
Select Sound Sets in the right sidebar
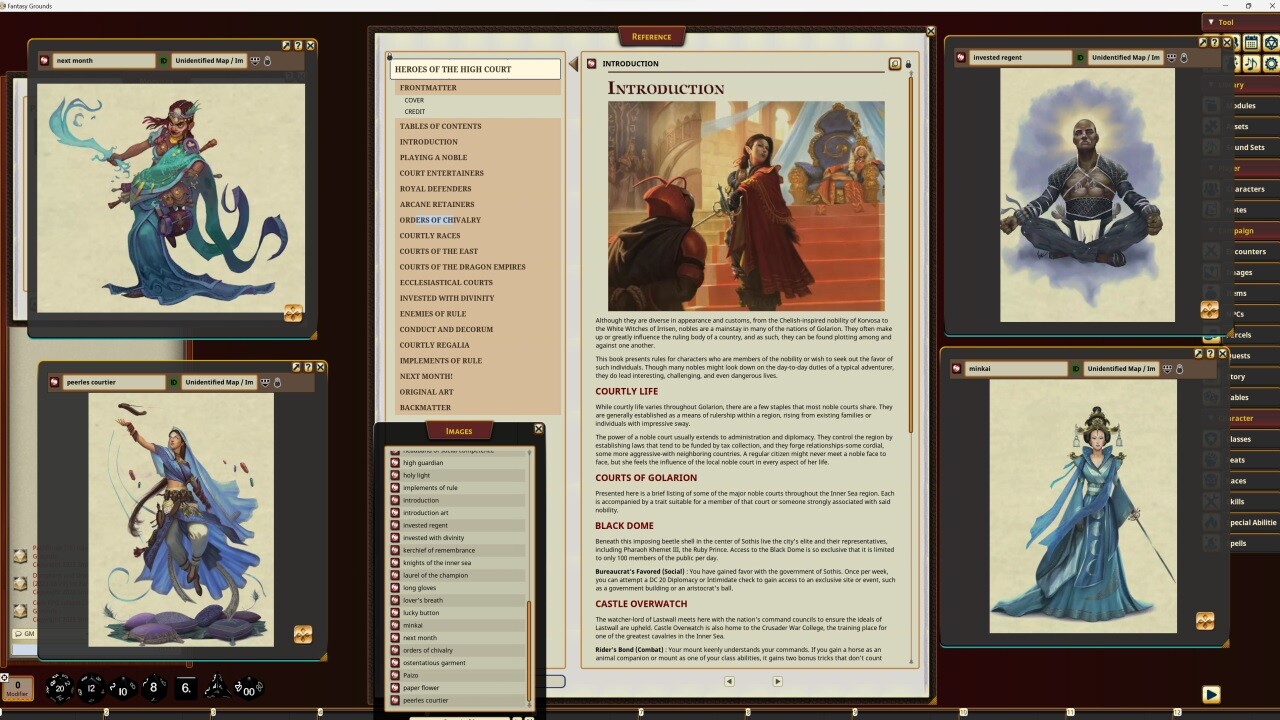(x=1250, y=147)
